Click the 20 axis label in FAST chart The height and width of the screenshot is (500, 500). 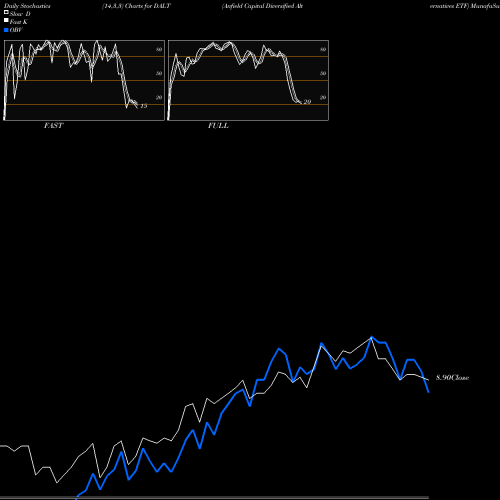(x=159, y=97)
